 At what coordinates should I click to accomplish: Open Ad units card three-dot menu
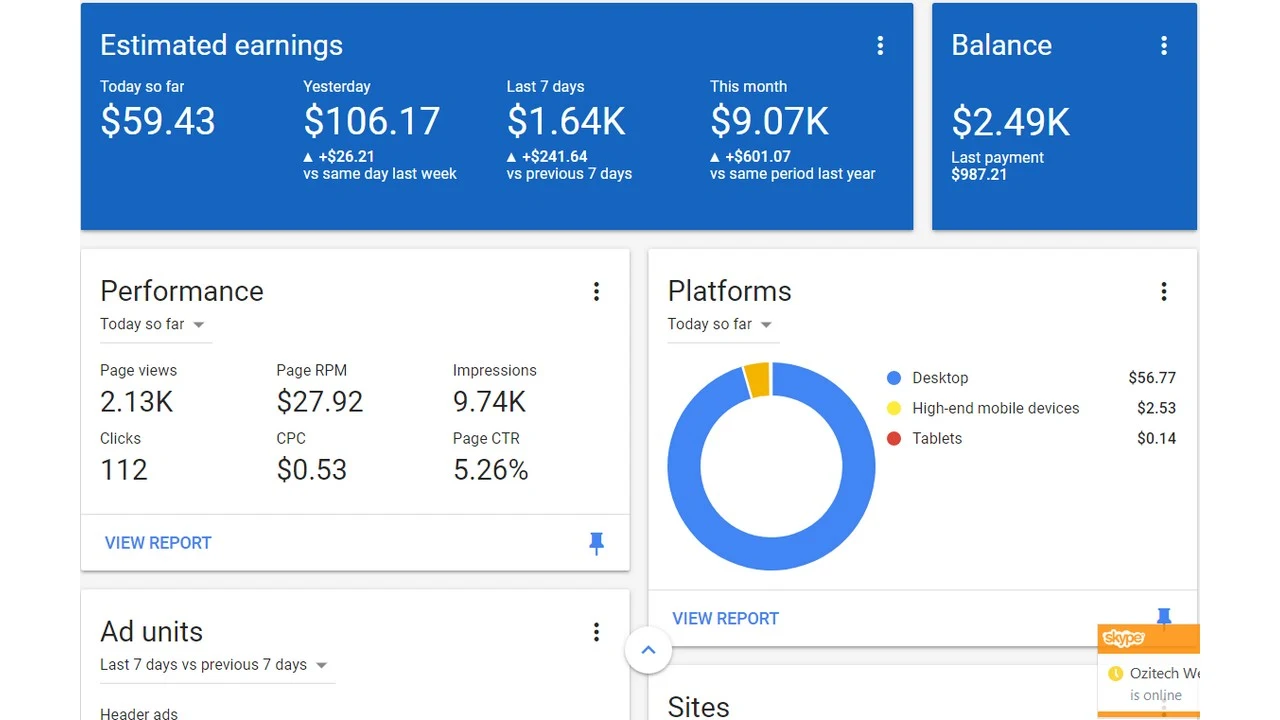click(x=596, y=632)
